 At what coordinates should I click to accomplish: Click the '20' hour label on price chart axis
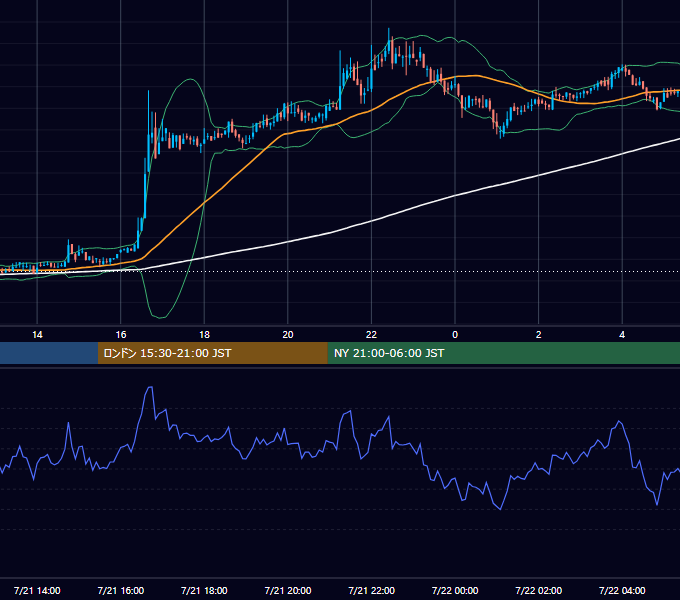tap(288, 335)
